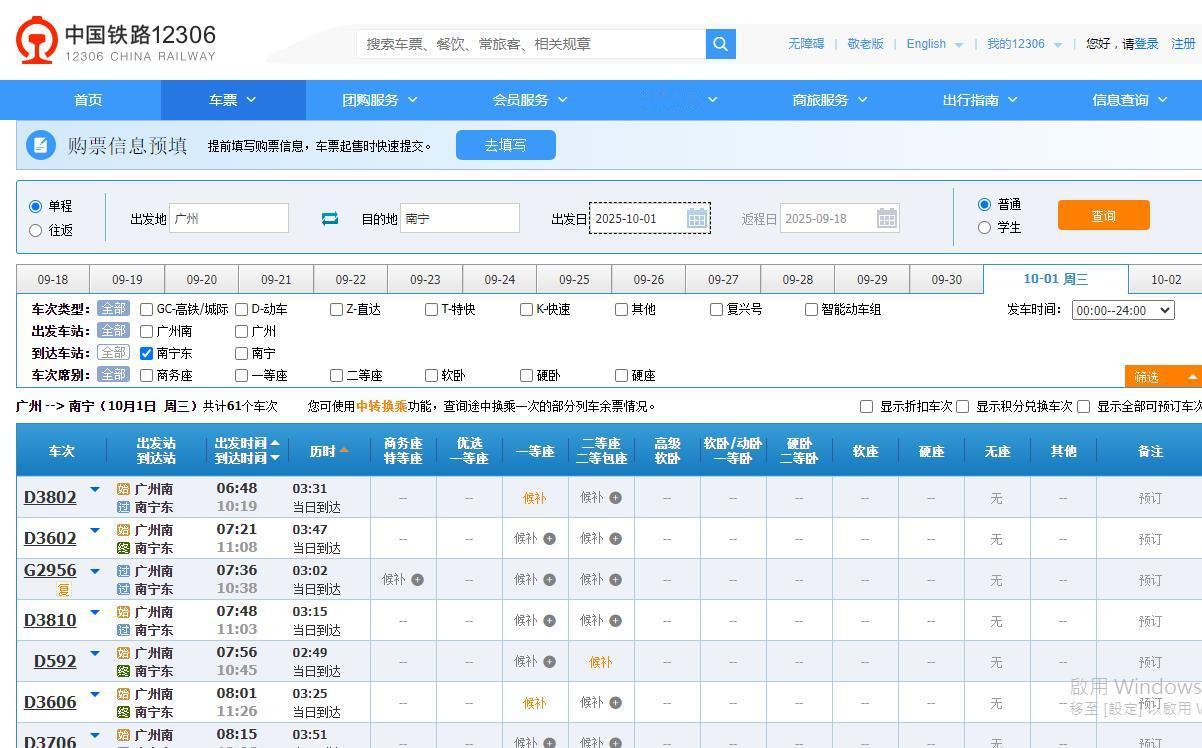Open the 发车时间 time range dropdown

[x=1122, y=310]
